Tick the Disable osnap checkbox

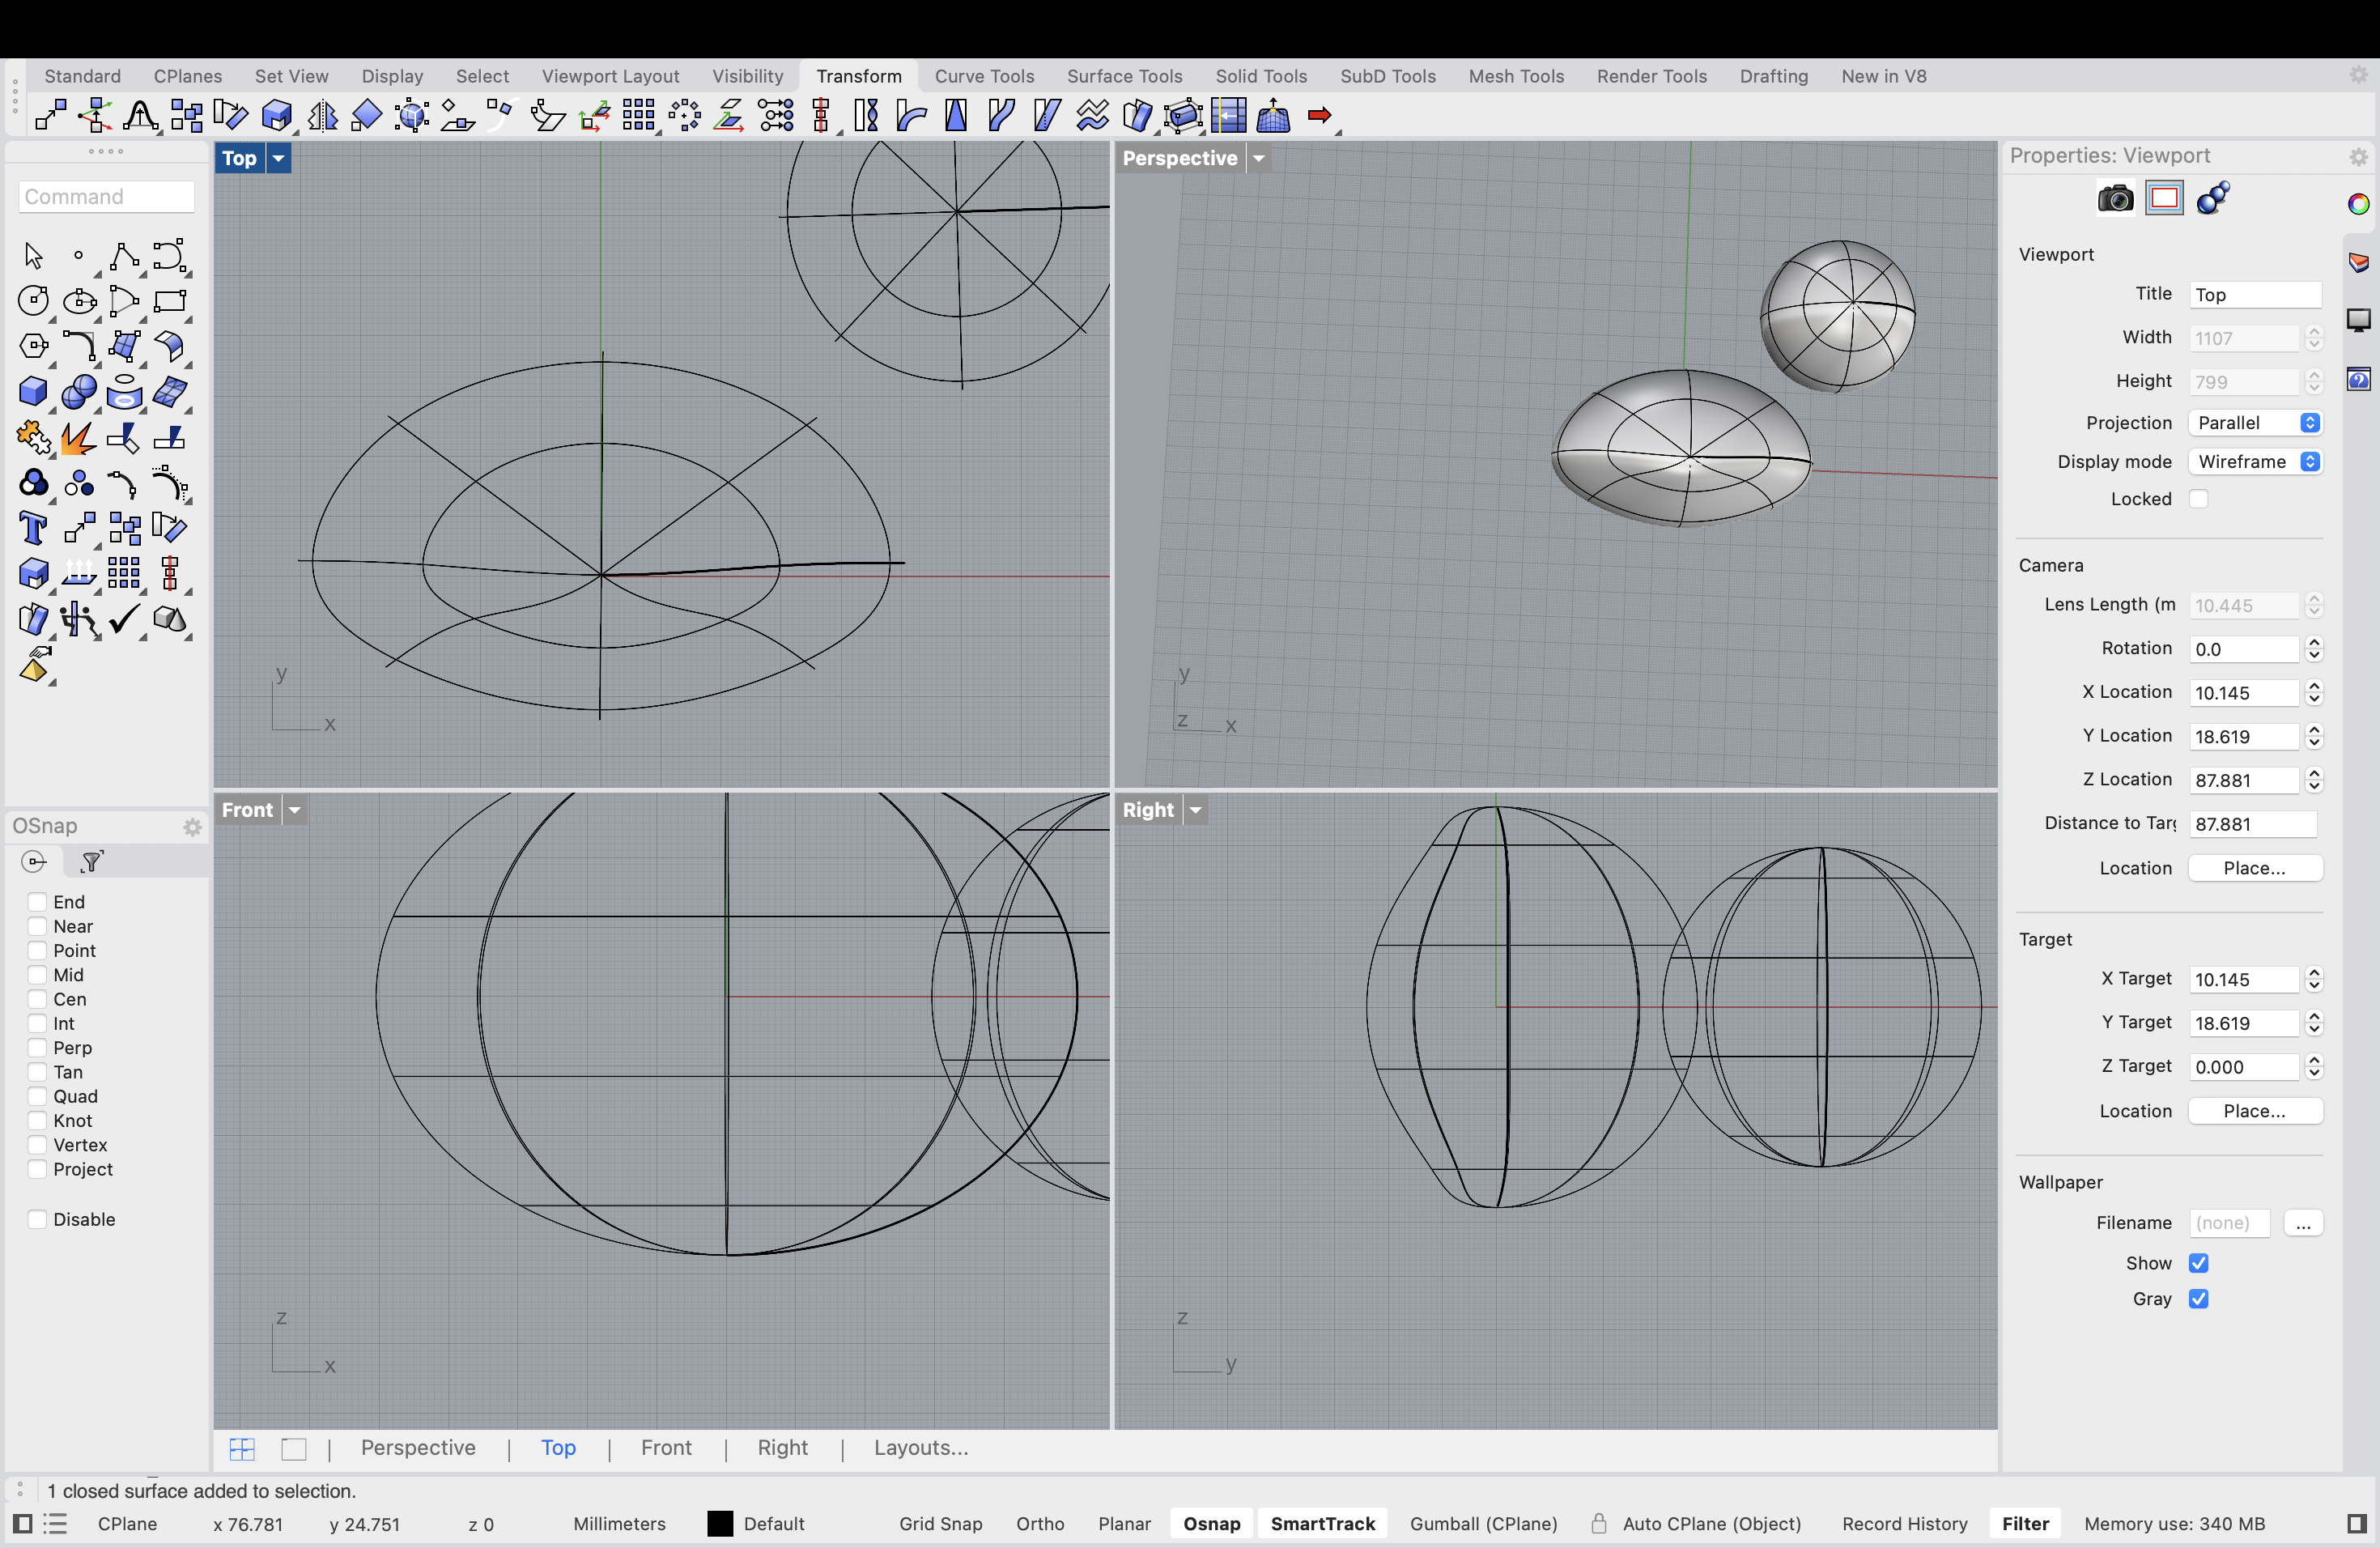click(37, 1219)
